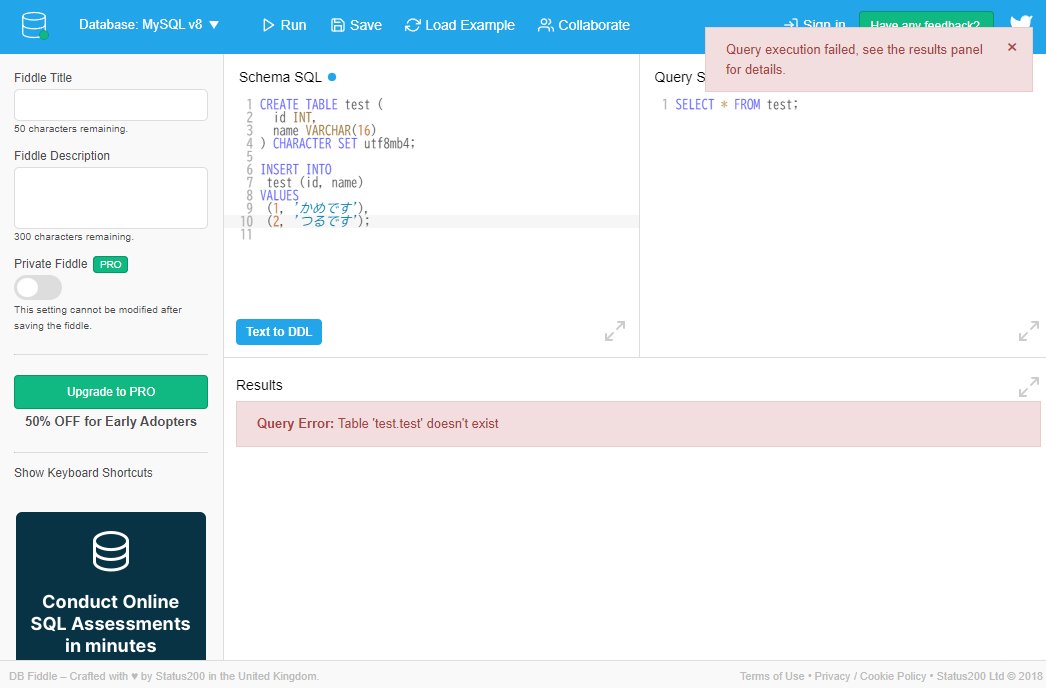
Task: Click the Conduct Online SQL Assessments ad
Action: click(111, 586)
